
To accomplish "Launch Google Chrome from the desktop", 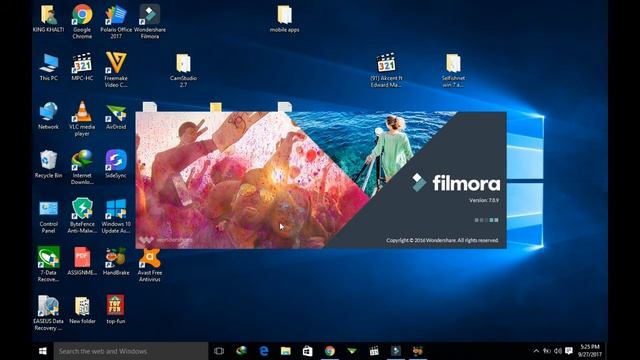I will click(82, 21).
